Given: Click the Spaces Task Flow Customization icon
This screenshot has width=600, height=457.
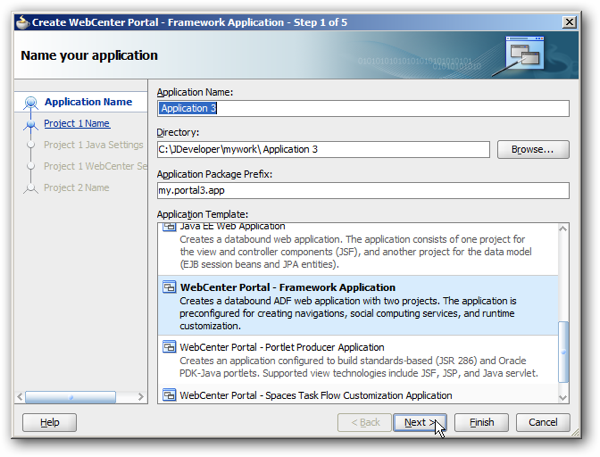Looking at the screenshot, I should click(169, 395).
